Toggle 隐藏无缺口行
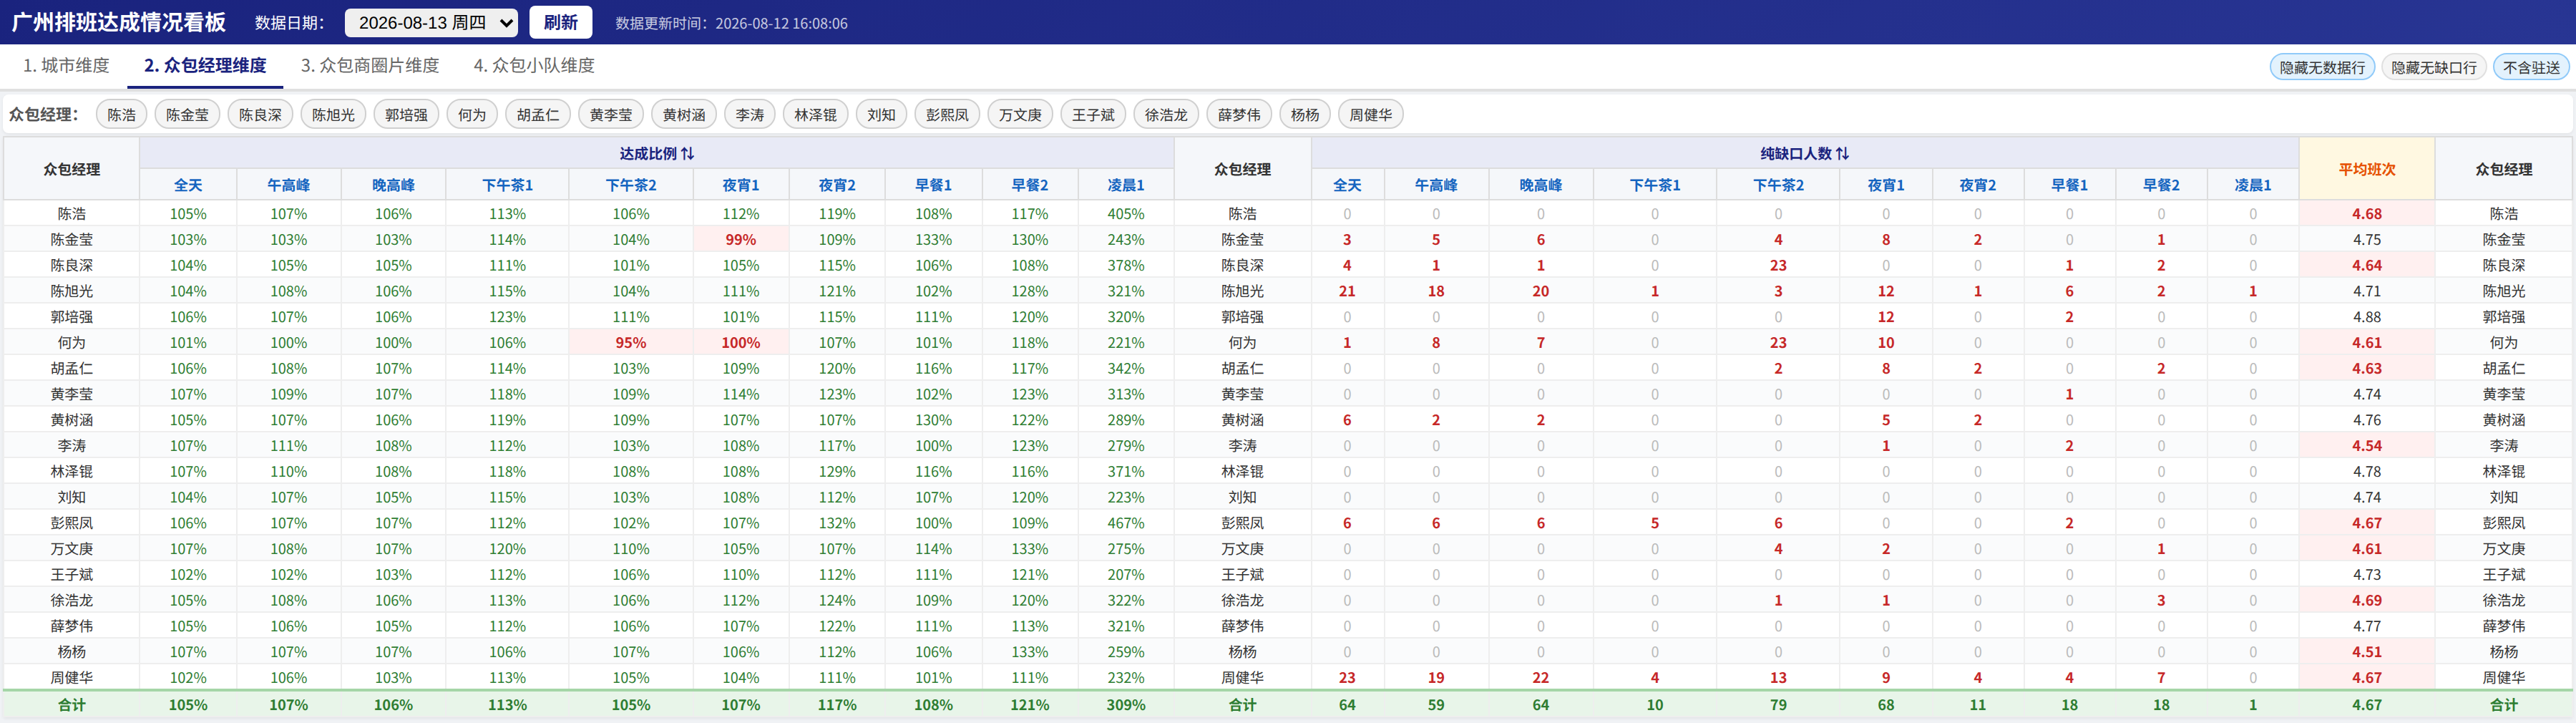2576x723 pixels. tap(2434, 67)
